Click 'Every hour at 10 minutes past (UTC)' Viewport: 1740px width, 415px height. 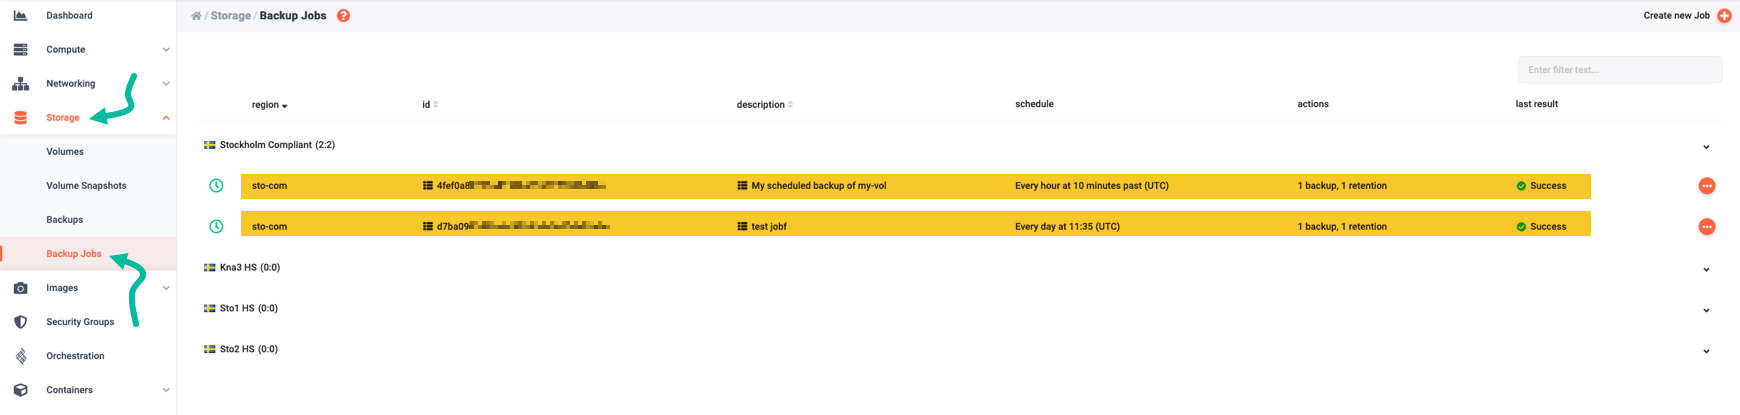pos(1092,186)
